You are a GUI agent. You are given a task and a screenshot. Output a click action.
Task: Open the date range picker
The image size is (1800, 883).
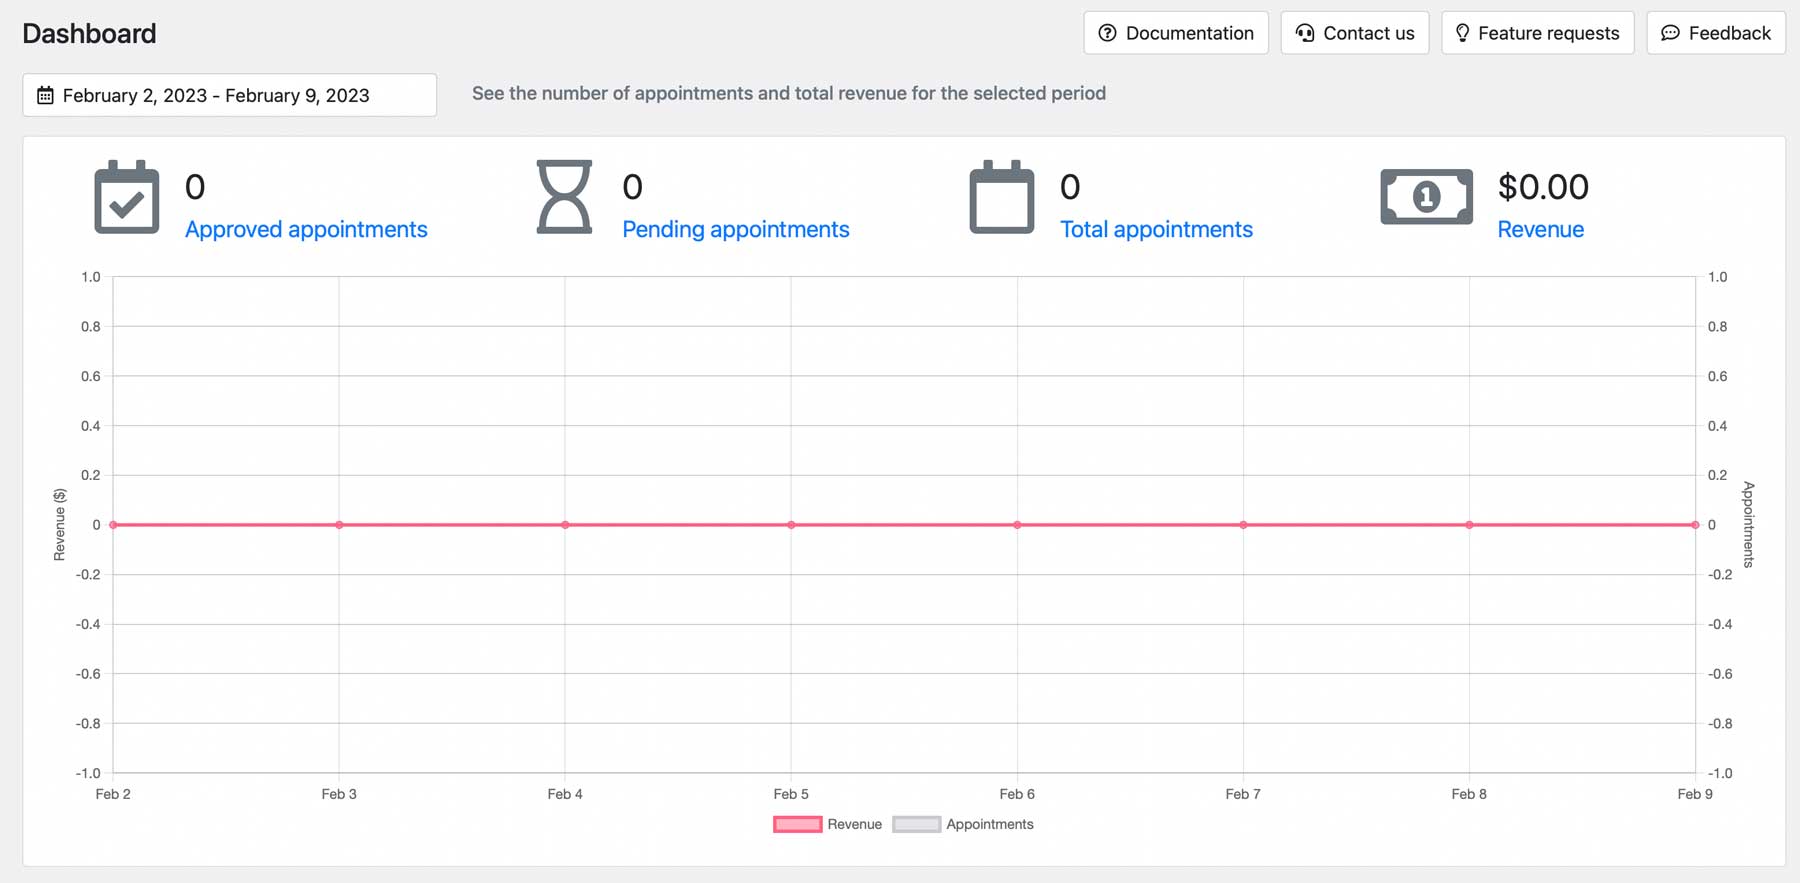(x=229, y=95)
